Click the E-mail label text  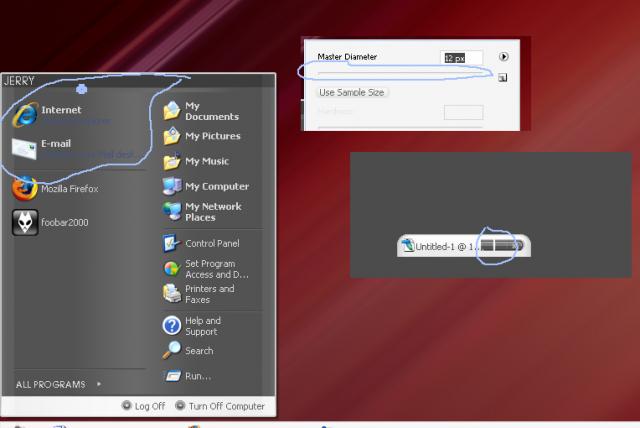coord(56,144)
